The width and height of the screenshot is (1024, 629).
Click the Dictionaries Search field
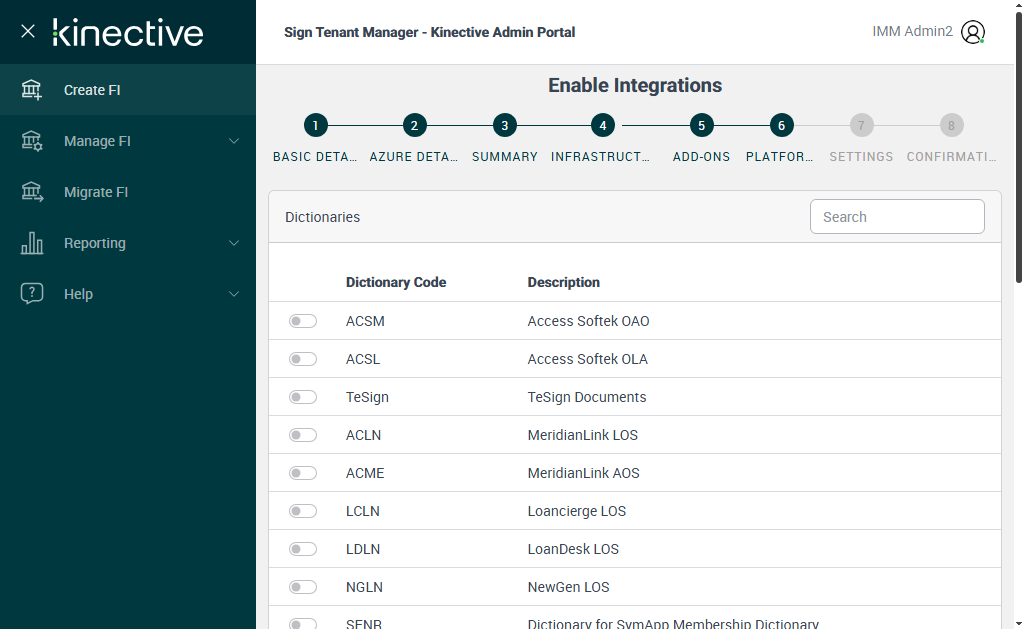coord(897,217)
